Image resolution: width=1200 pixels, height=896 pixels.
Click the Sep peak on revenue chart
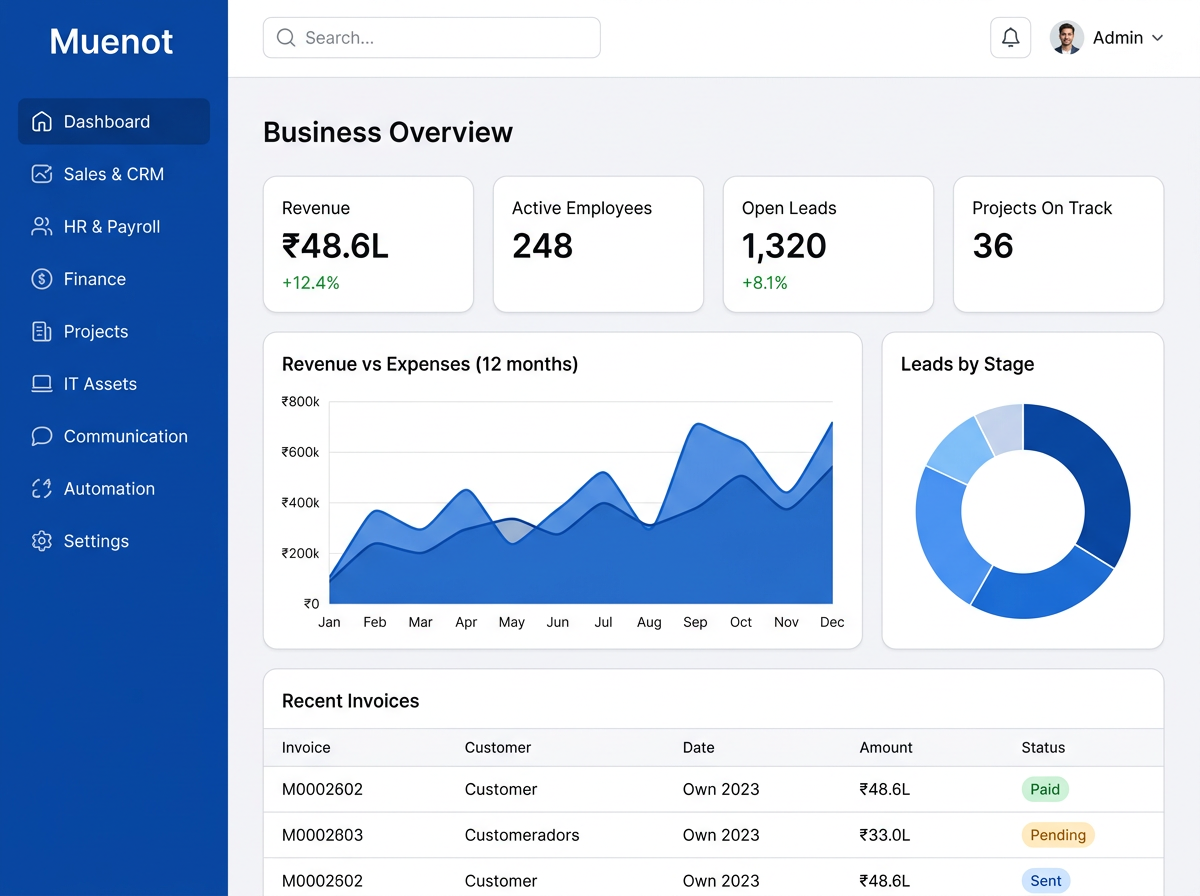(x=698, y=425)
